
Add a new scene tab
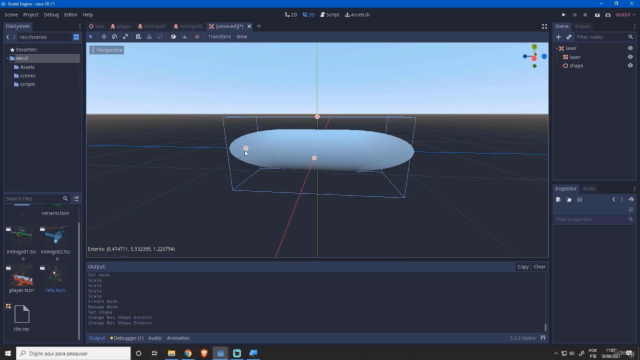259,26
